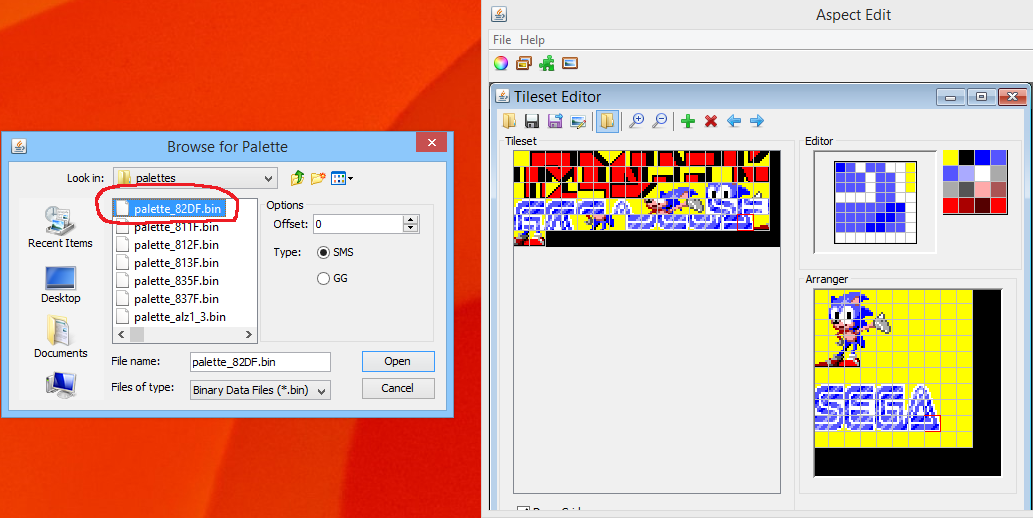Select file palette_813F.bin

(x=167, y=263)
